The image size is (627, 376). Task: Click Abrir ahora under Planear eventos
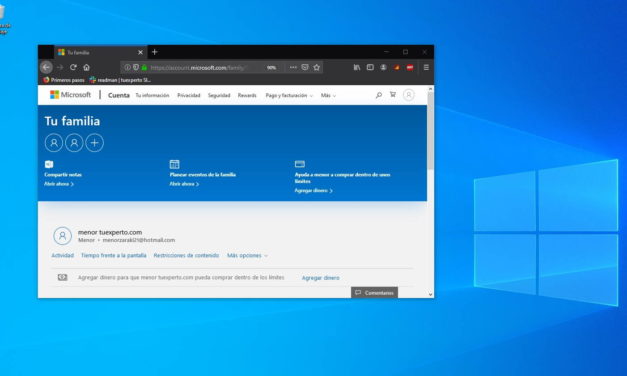(184, 184)
